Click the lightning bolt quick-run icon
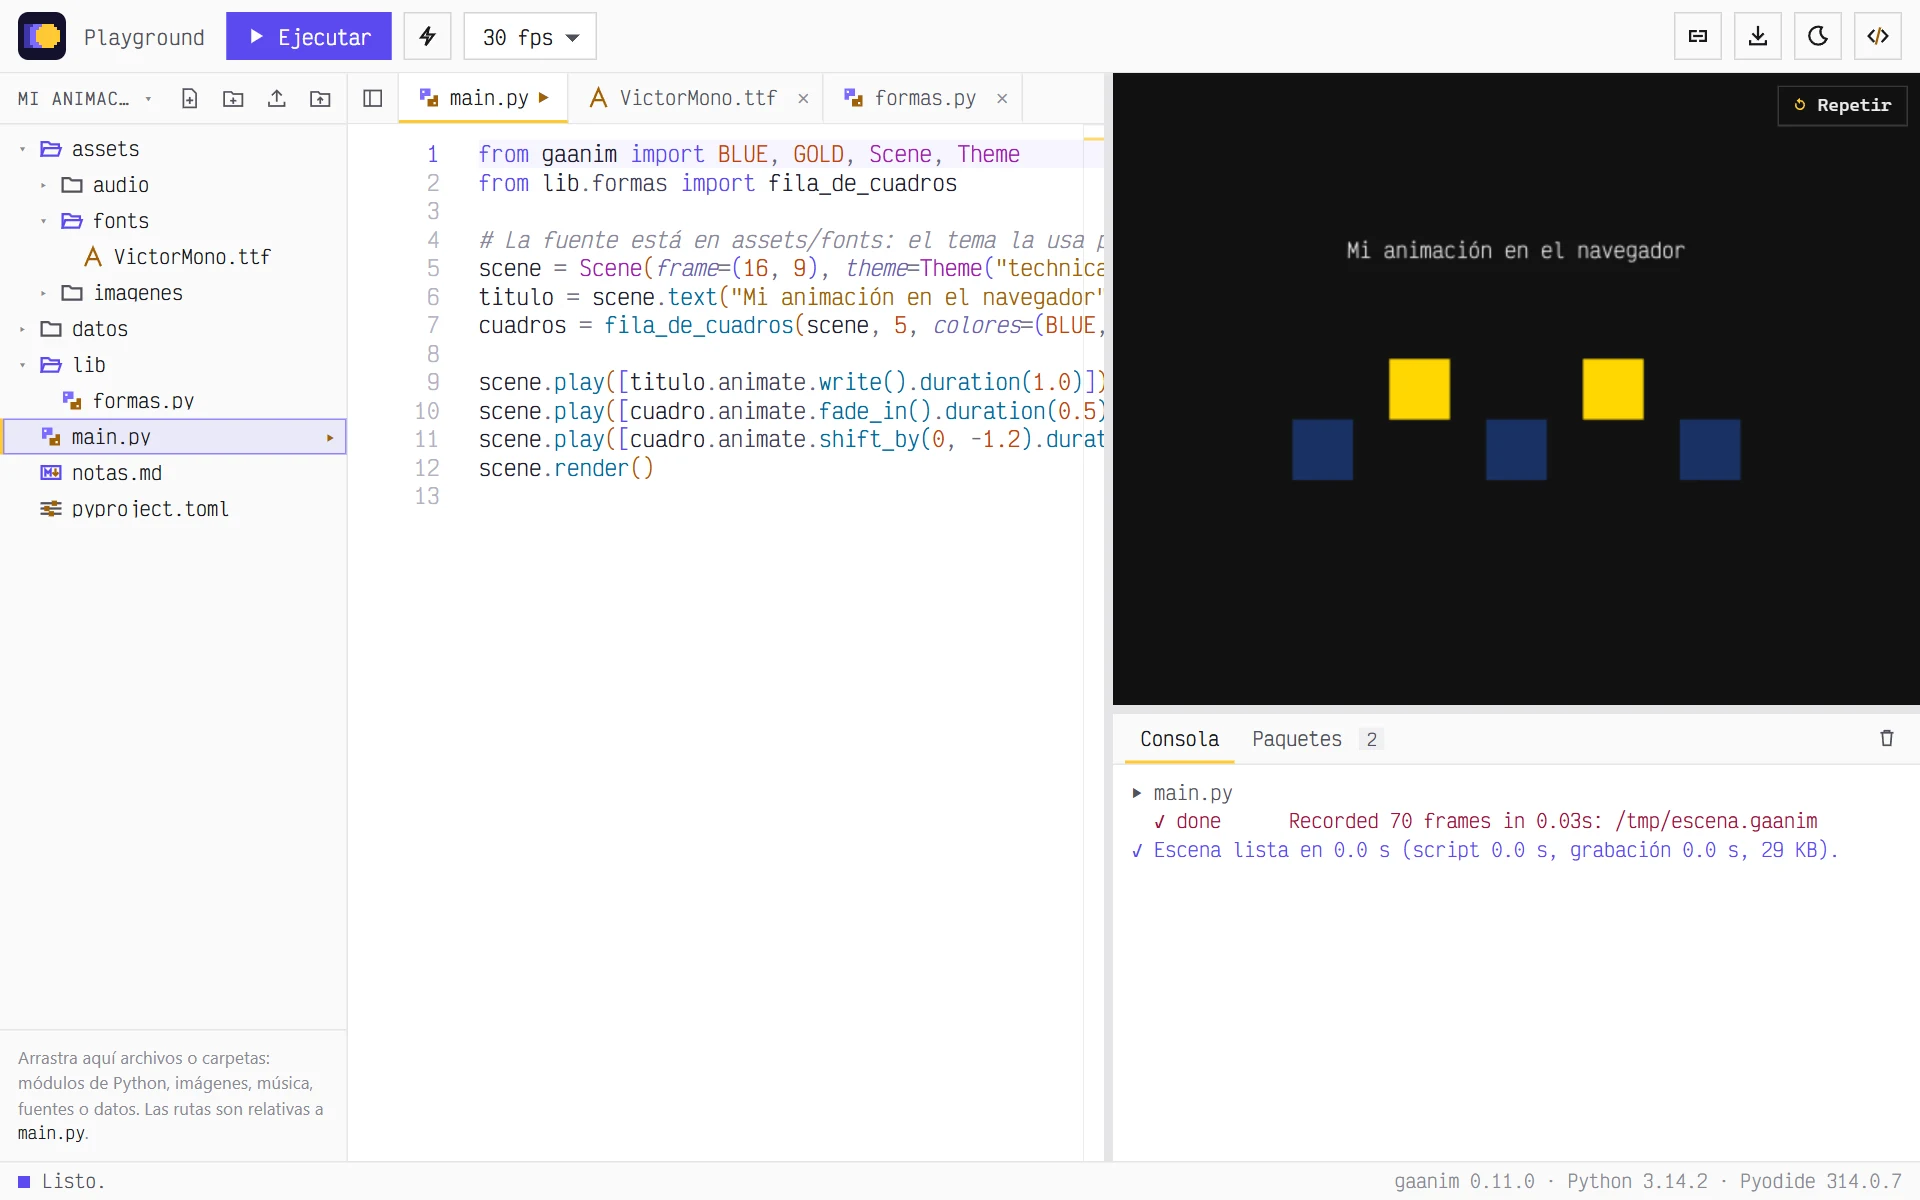 [x=428, y=37]
